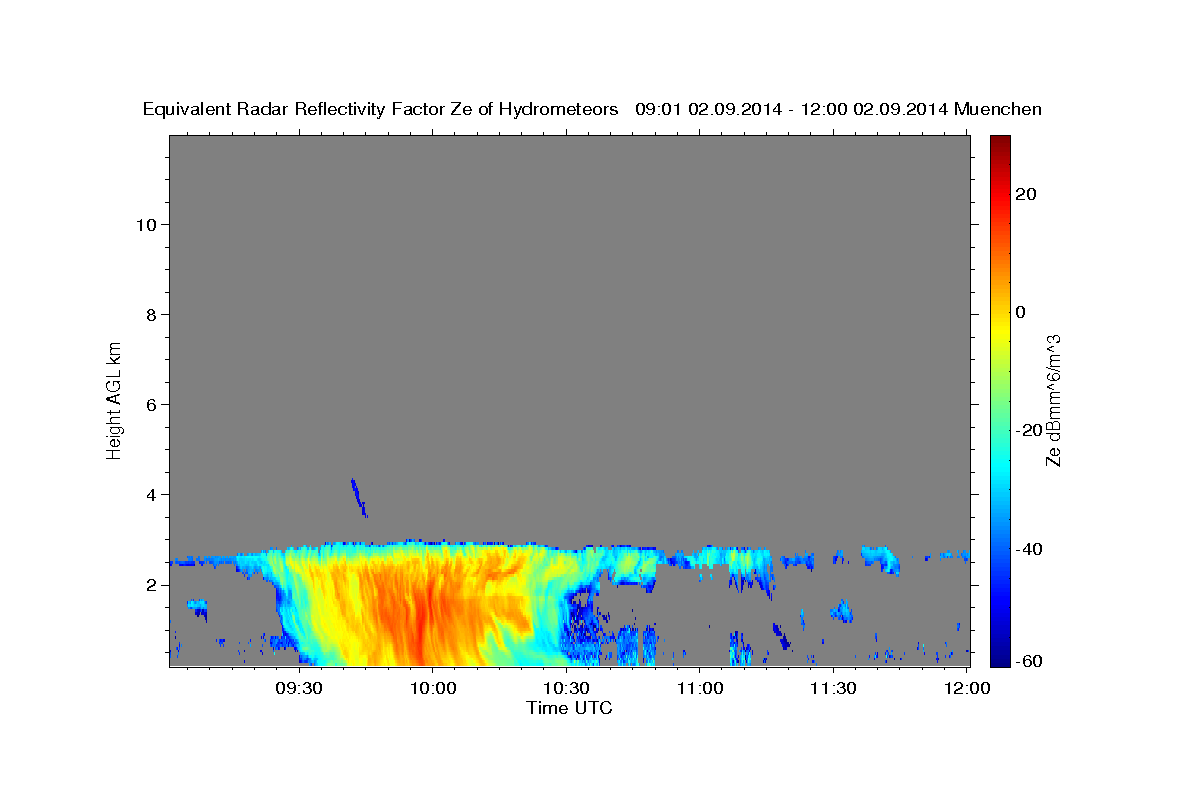
Task: Click the plot title text
Action: 593,109
